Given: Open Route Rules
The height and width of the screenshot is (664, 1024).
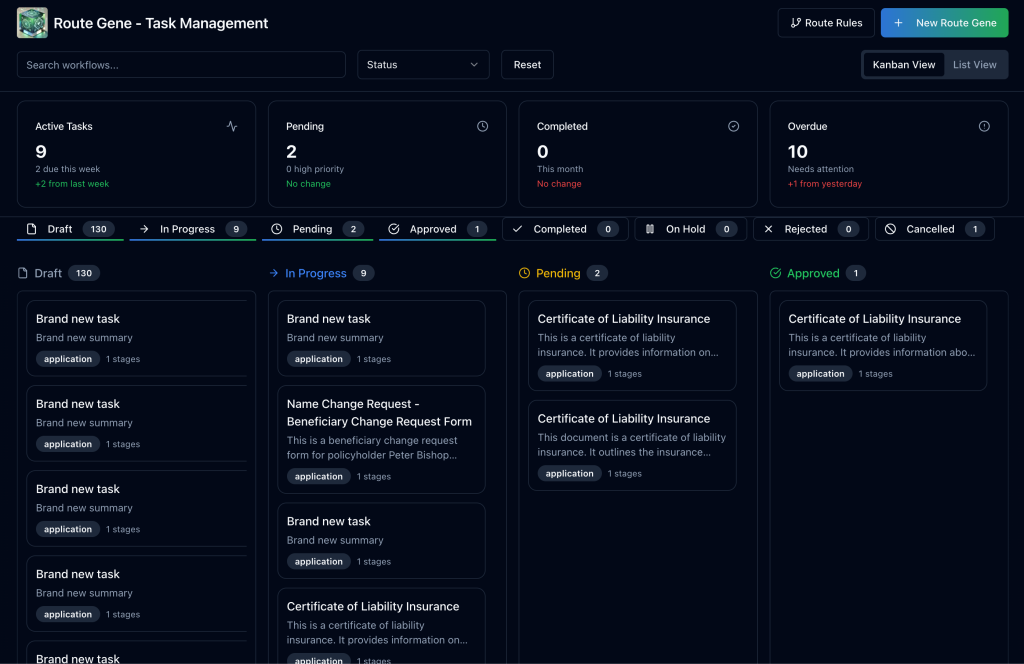Looking at the screenshot, I should tap(825, 23).
